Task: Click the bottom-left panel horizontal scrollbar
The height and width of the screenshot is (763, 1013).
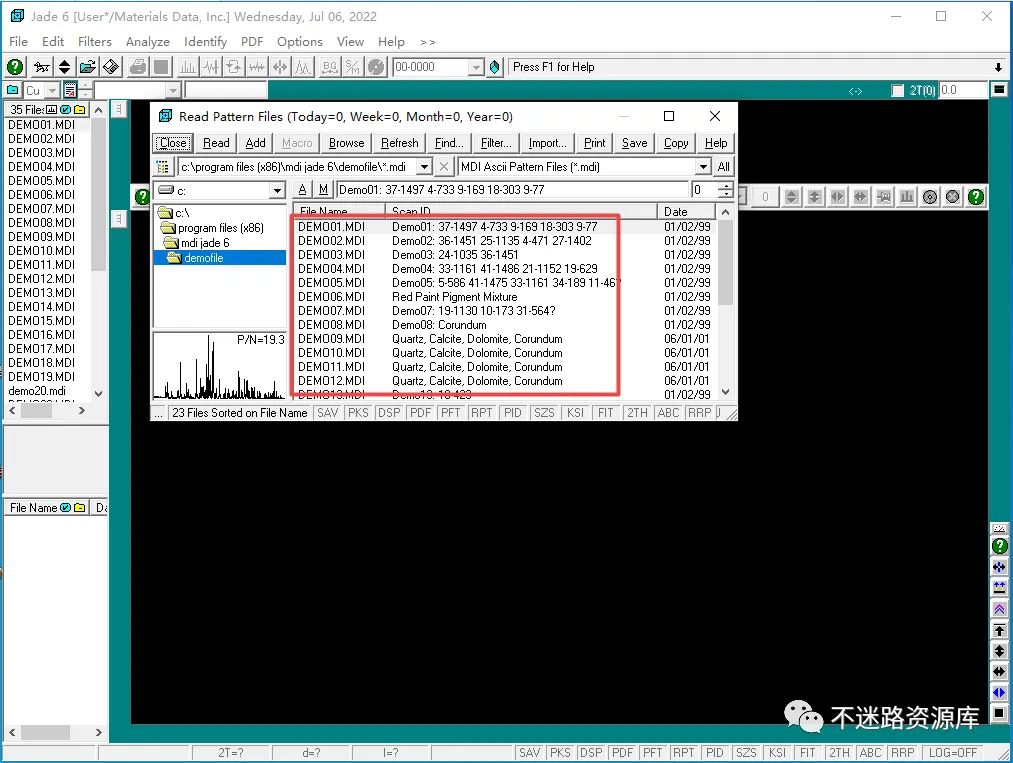Action: tap(55, 733)
